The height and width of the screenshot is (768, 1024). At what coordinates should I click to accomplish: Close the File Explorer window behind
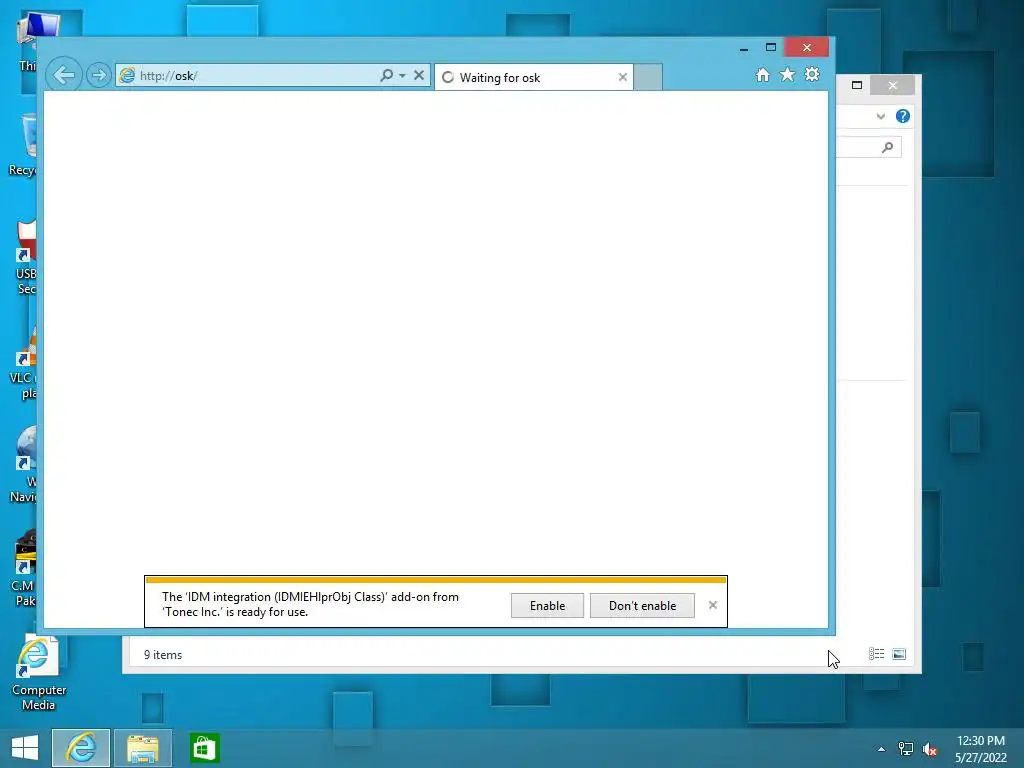893,86
